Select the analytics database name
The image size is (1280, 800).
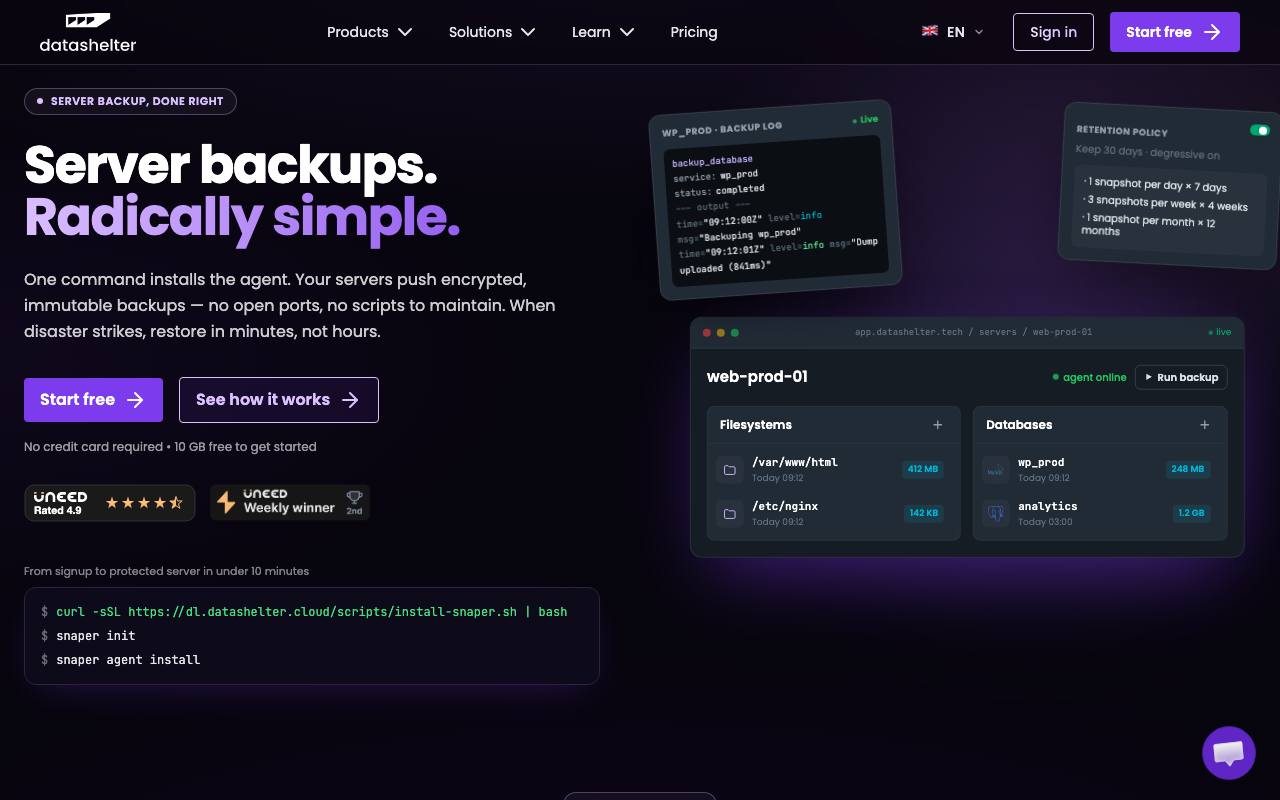1048,506
